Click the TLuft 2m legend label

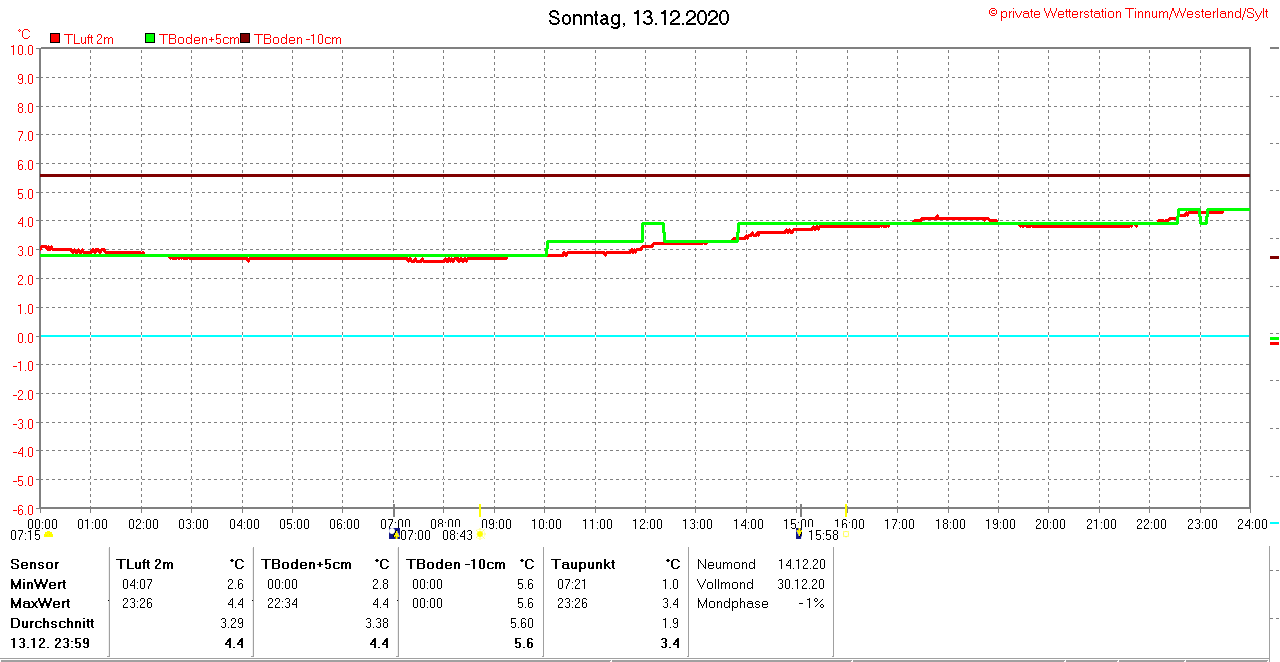coord(88,39)
